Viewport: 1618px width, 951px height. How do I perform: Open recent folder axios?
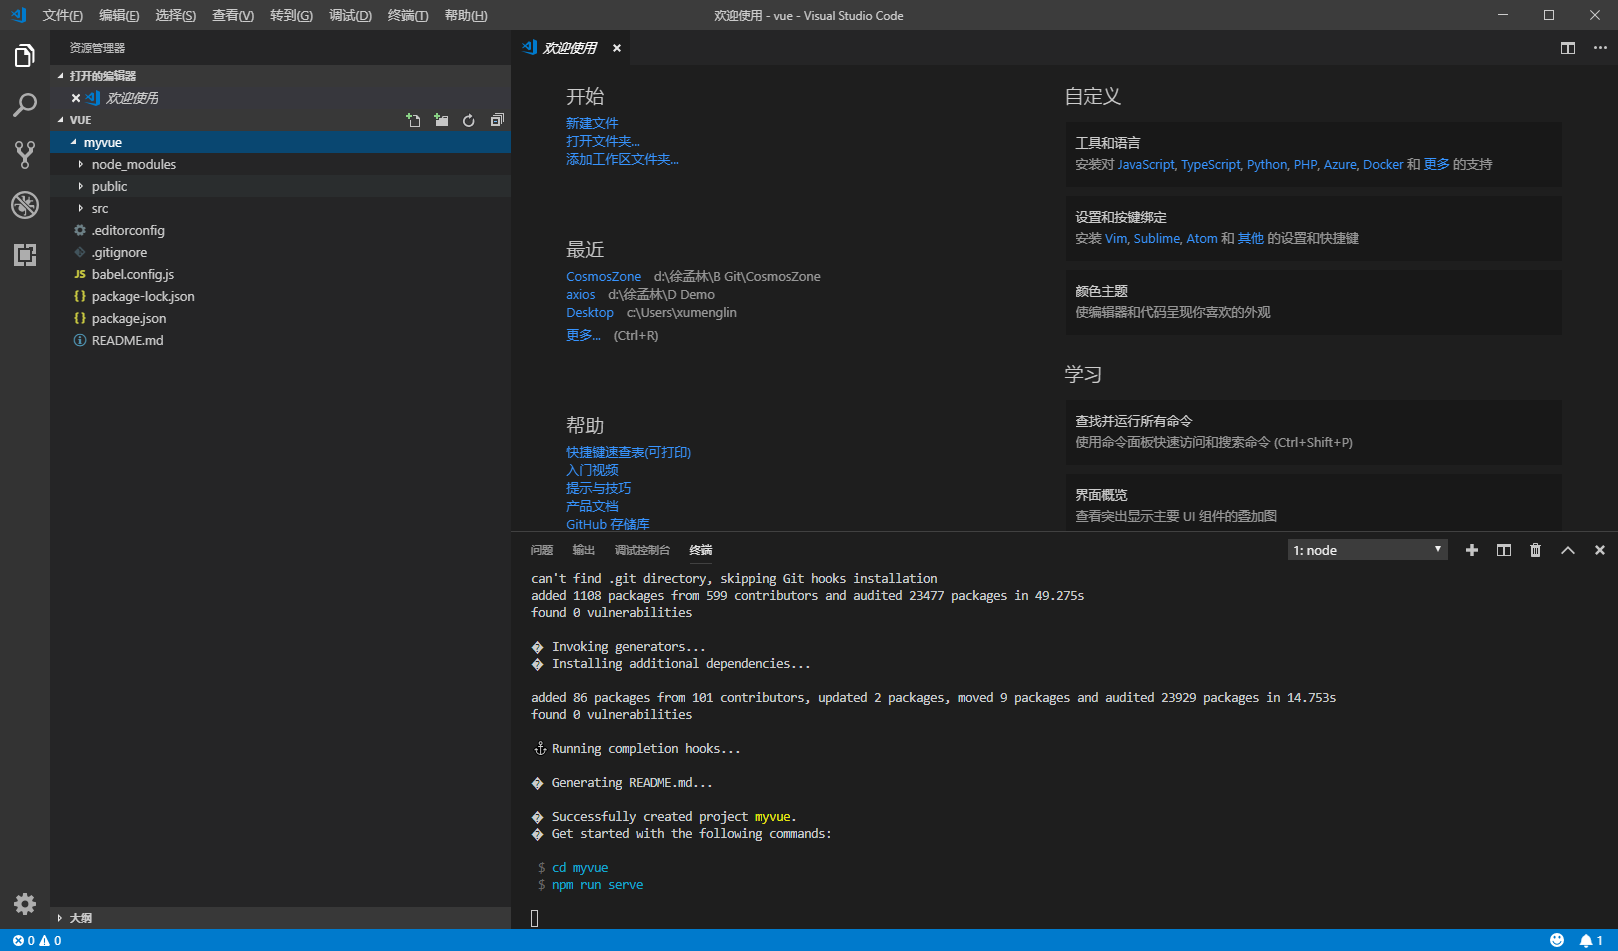click(x=581, y=294)
